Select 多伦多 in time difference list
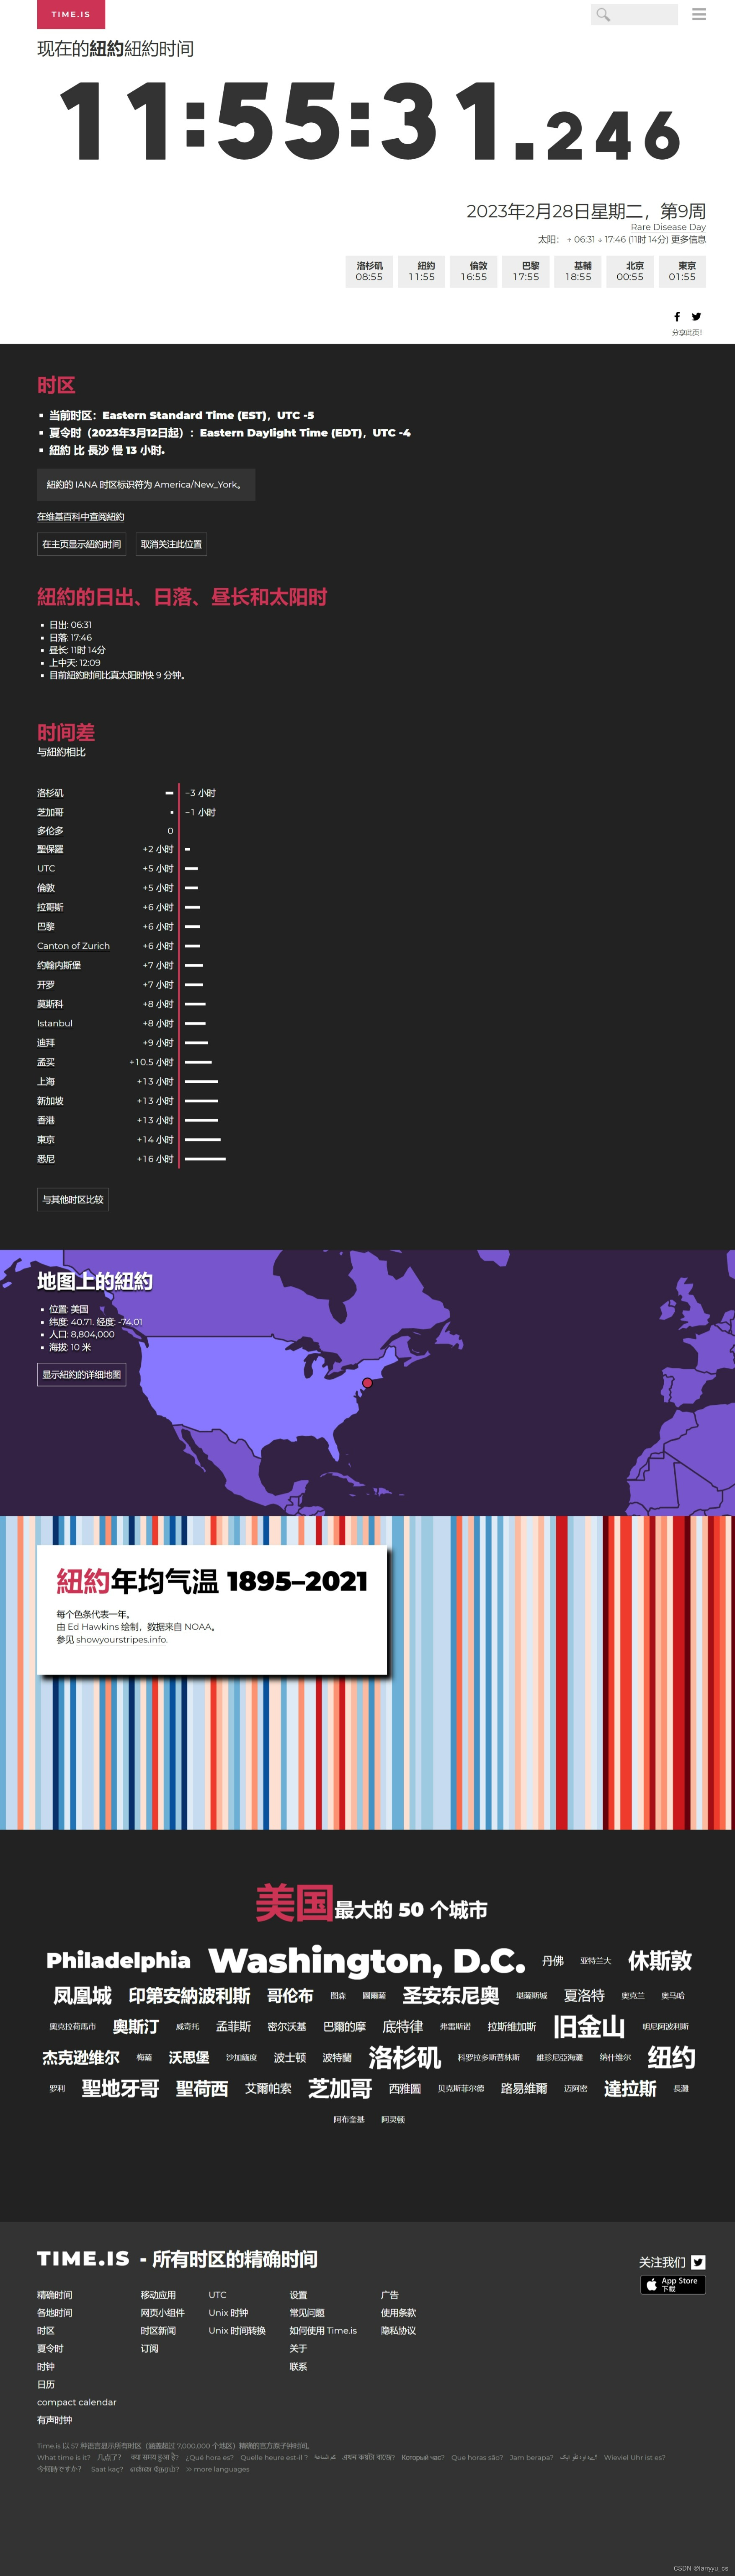735x2576 pixels. [x=50, y=831]
